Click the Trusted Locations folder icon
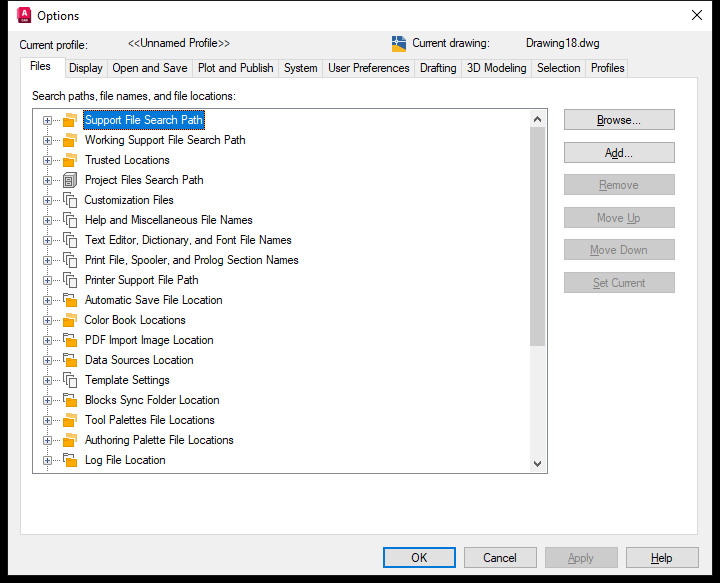This screenshot has width=720, height=583. coord(70,160)
